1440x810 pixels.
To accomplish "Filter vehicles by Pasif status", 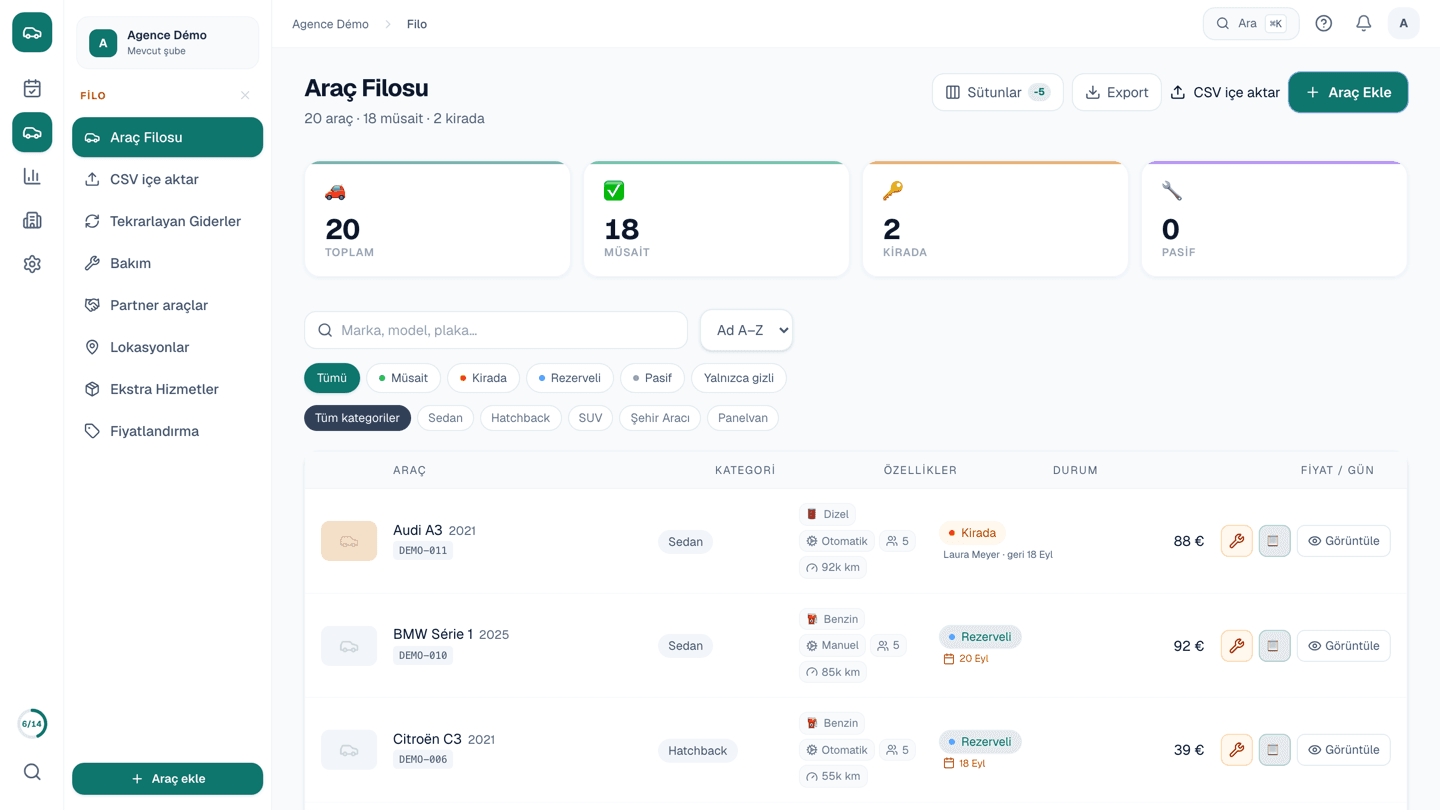I will click(x=652, y=378).
